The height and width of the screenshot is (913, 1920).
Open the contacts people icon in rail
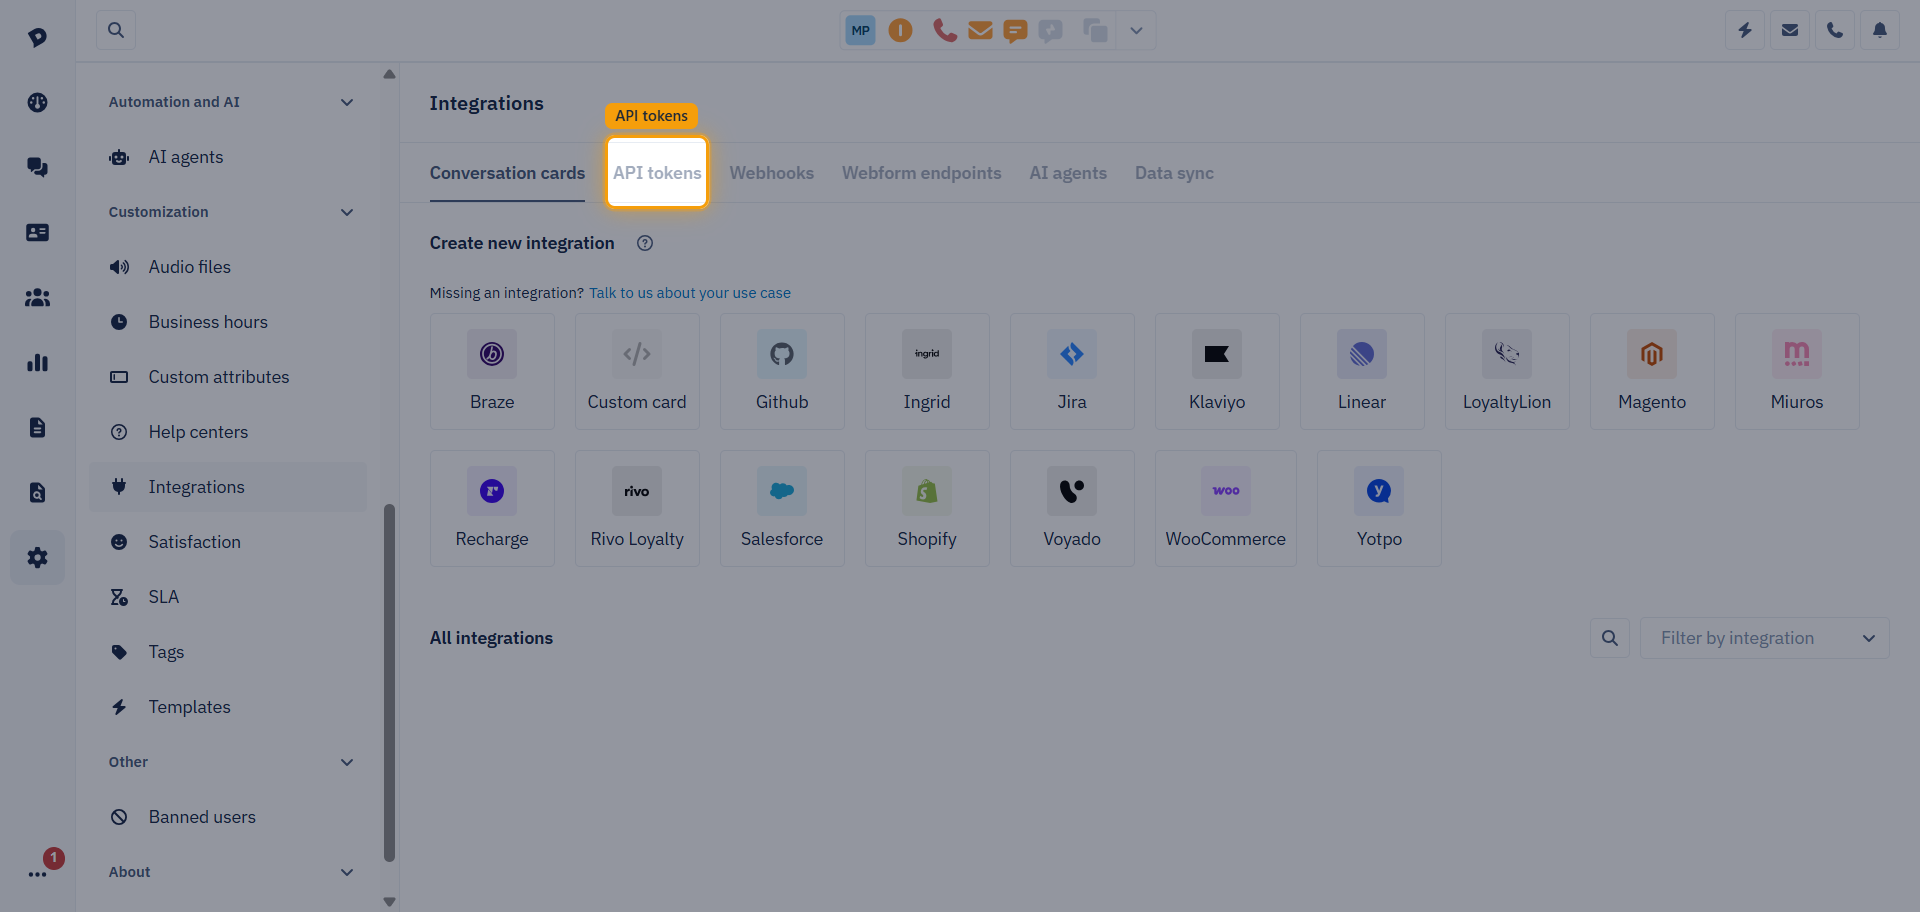[x=38, y=297]
